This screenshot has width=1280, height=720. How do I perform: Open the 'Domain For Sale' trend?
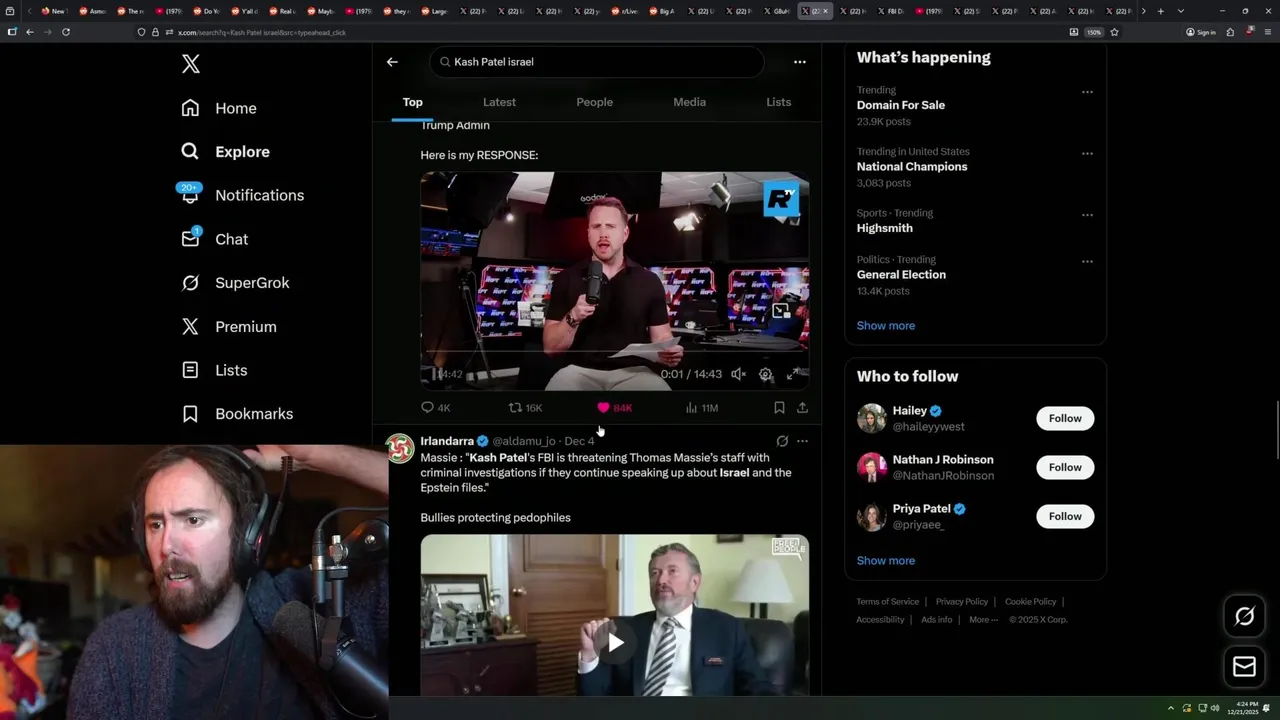point(900,105)
